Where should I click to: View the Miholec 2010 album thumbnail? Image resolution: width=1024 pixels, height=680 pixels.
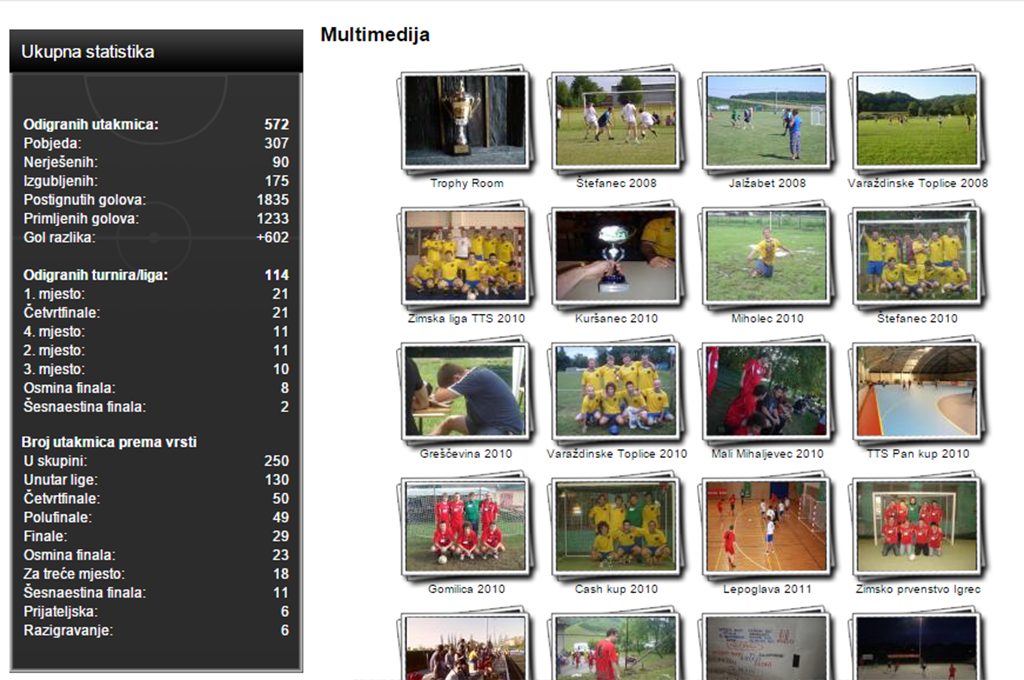[x=766, y=255]
